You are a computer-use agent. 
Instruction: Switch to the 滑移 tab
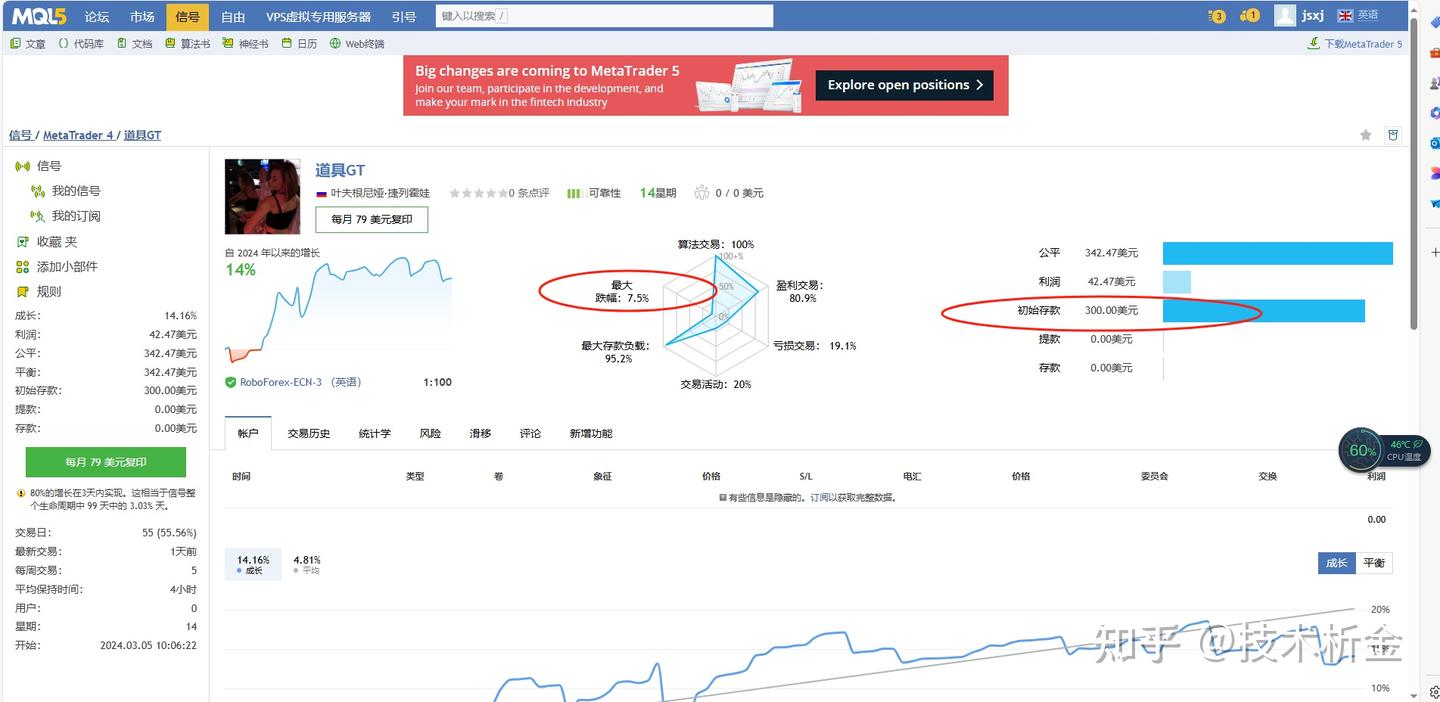[480, 433]
